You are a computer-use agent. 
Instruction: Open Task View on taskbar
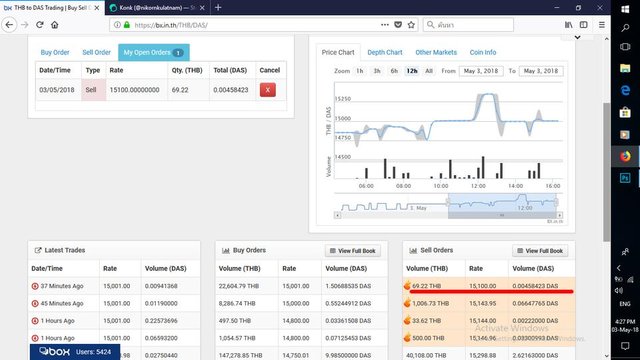(x=625, y=47)
